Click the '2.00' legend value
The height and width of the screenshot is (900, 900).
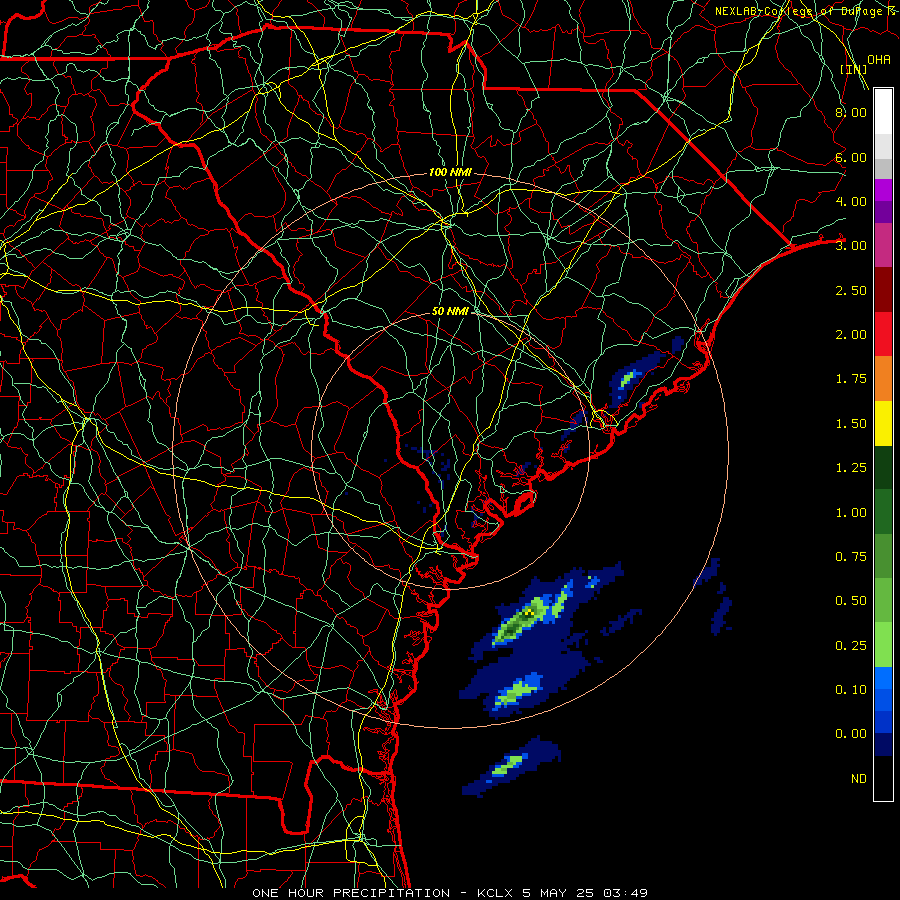point(851,335)
